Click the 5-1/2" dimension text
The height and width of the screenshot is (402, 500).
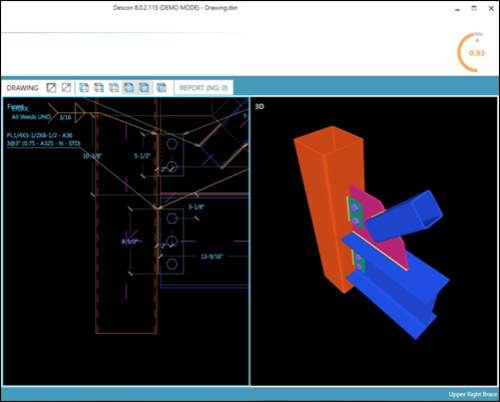click(142, 156)
